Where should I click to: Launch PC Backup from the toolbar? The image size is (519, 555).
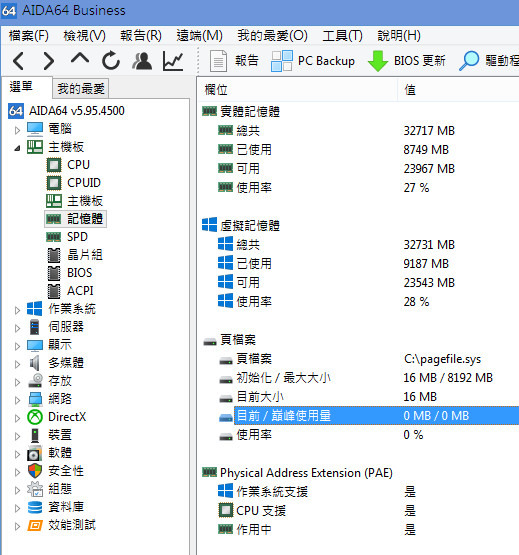[x=313, y=61]
